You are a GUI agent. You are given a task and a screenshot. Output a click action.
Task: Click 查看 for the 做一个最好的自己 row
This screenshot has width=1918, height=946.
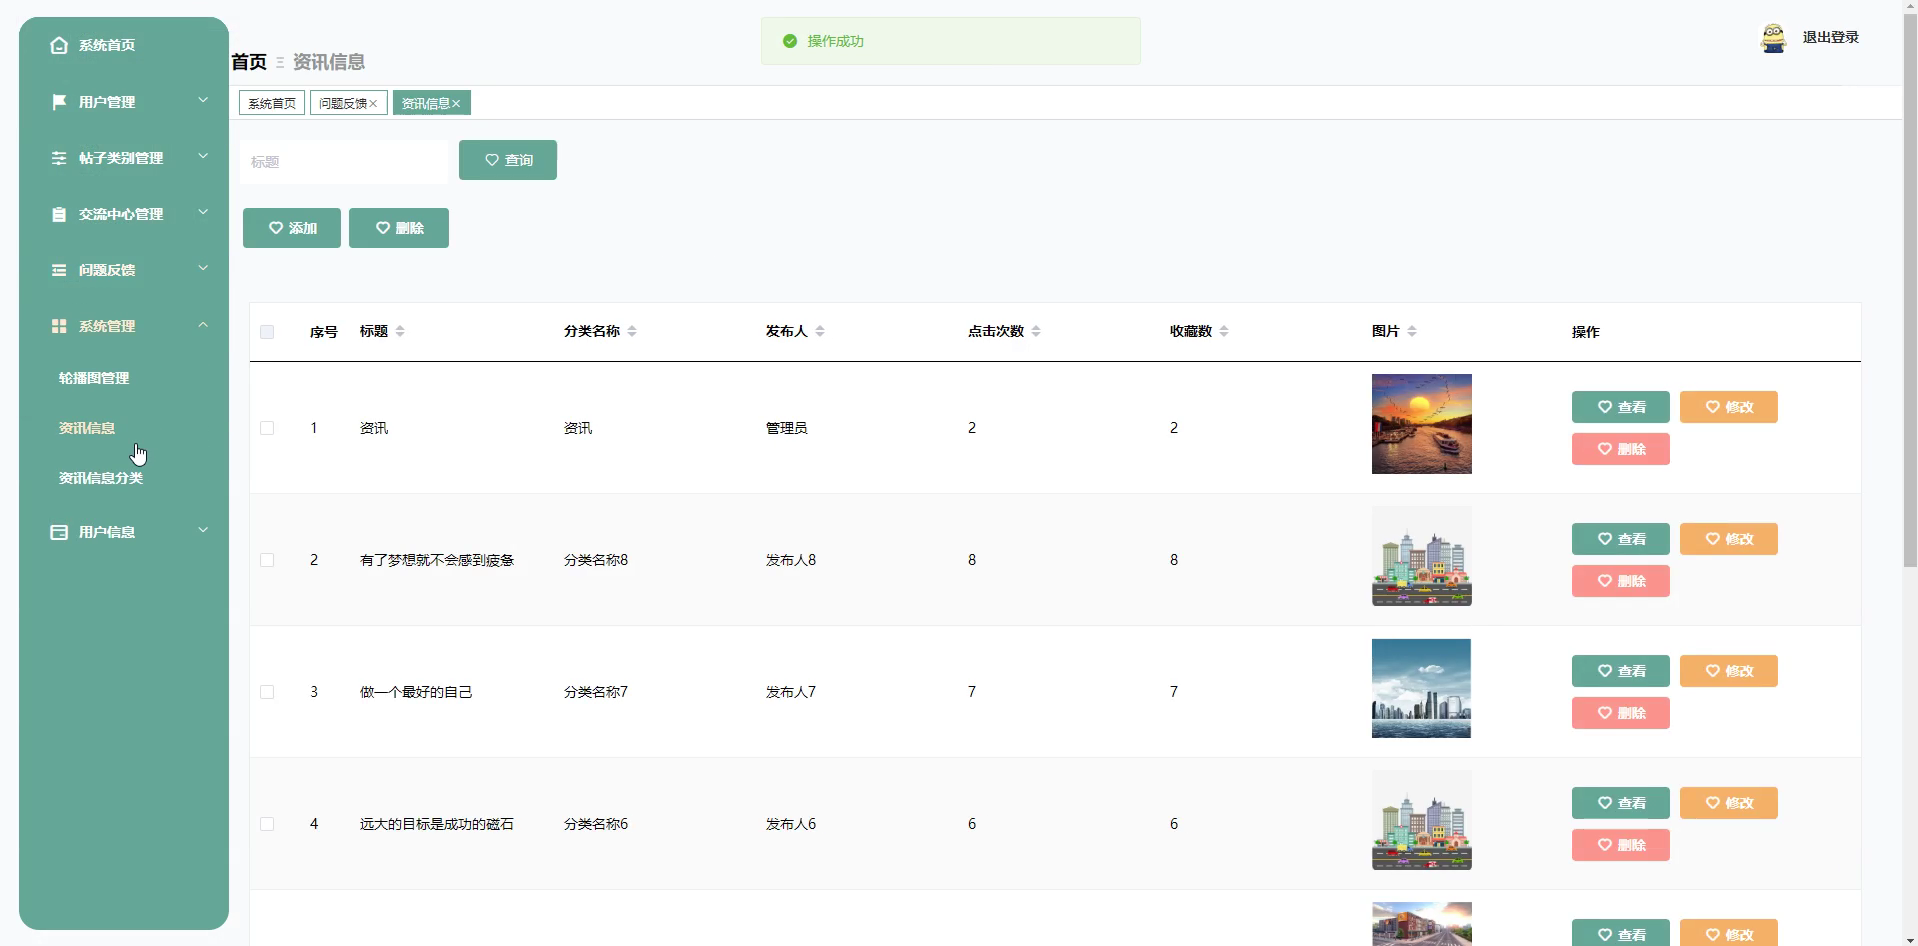pyautogui.click(x=1621, y=671)
